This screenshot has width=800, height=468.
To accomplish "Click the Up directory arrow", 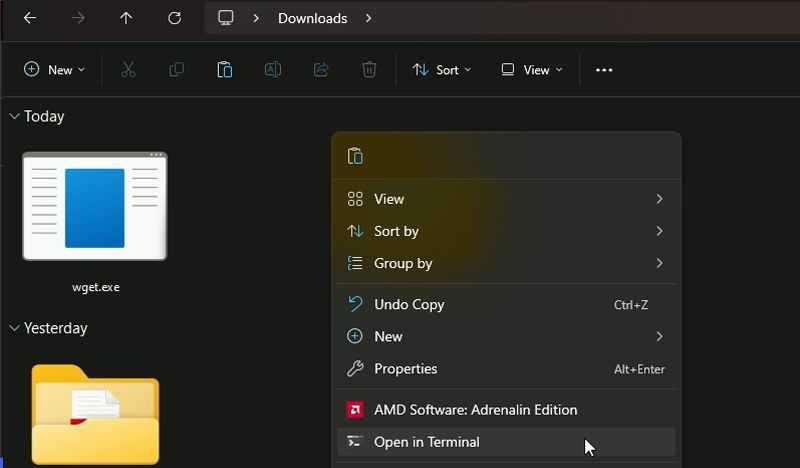I will [x=126, y=18].
